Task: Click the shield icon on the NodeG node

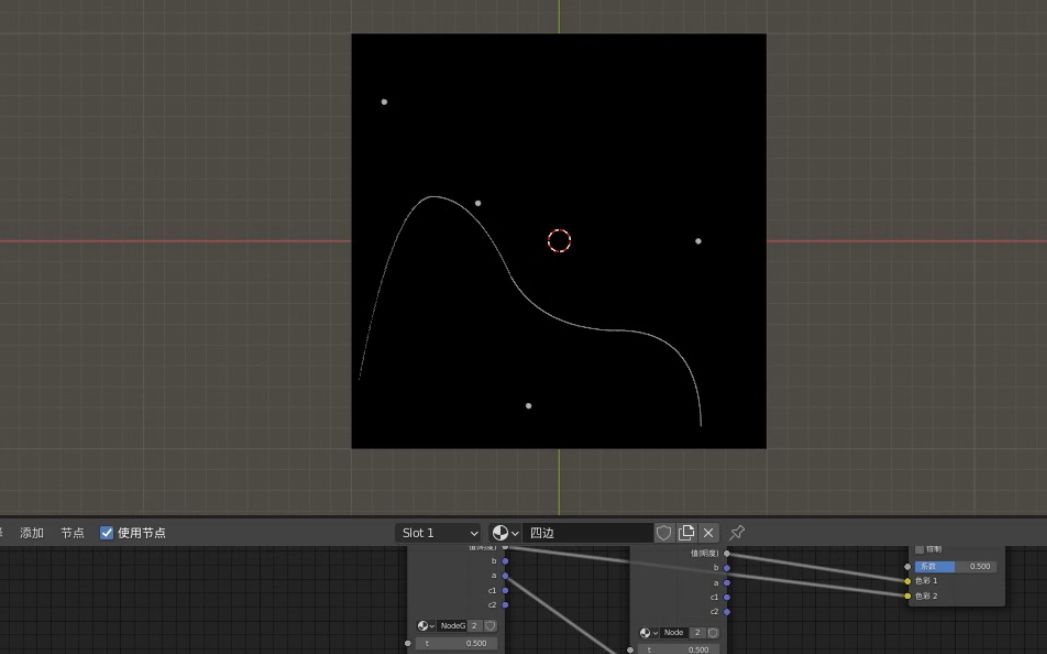Action: tap(489, 626)
